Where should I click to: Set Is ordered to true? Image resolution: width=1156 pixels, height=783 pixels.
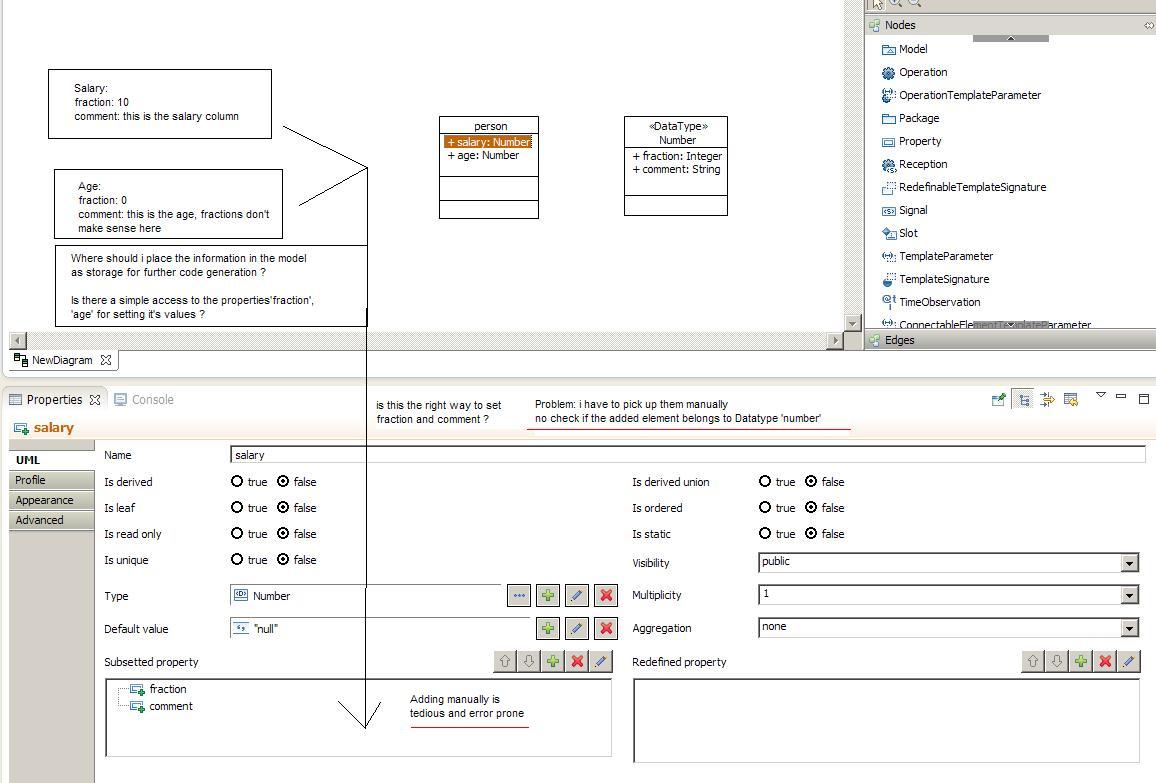(x=765, y=507)
